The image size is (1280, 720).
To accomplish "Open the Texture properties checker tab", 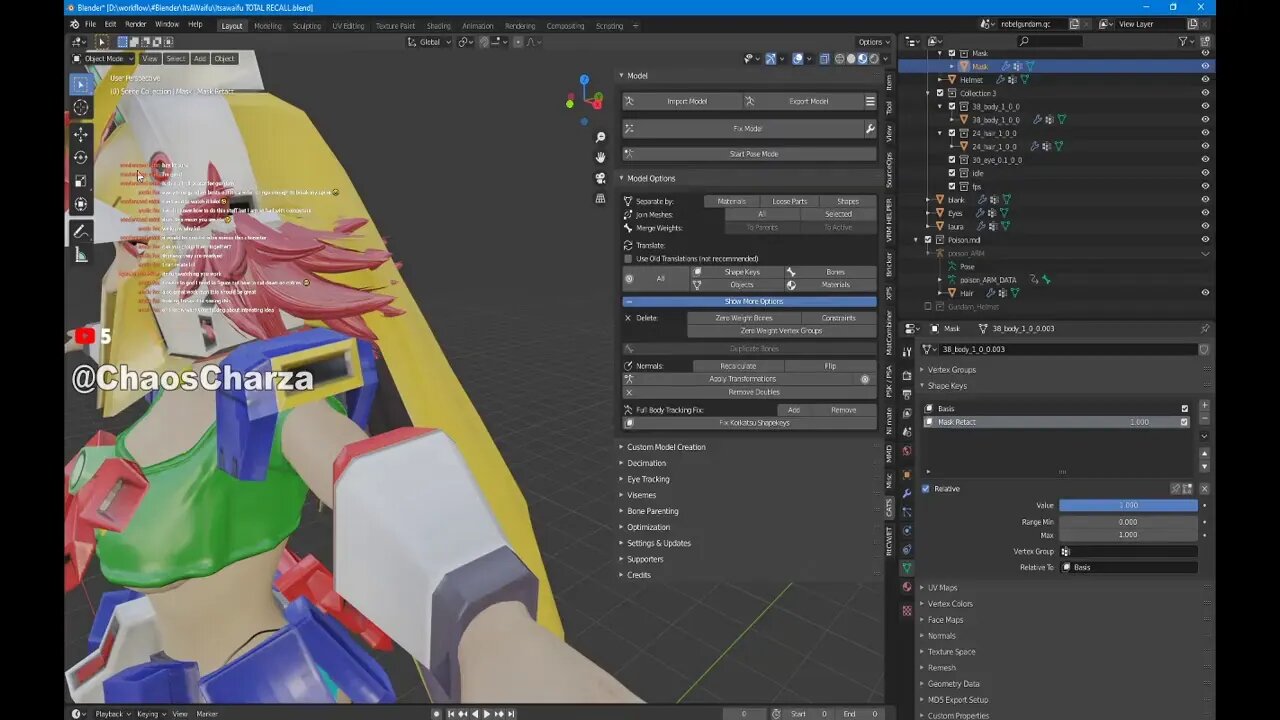I will [x=907, y=610].
